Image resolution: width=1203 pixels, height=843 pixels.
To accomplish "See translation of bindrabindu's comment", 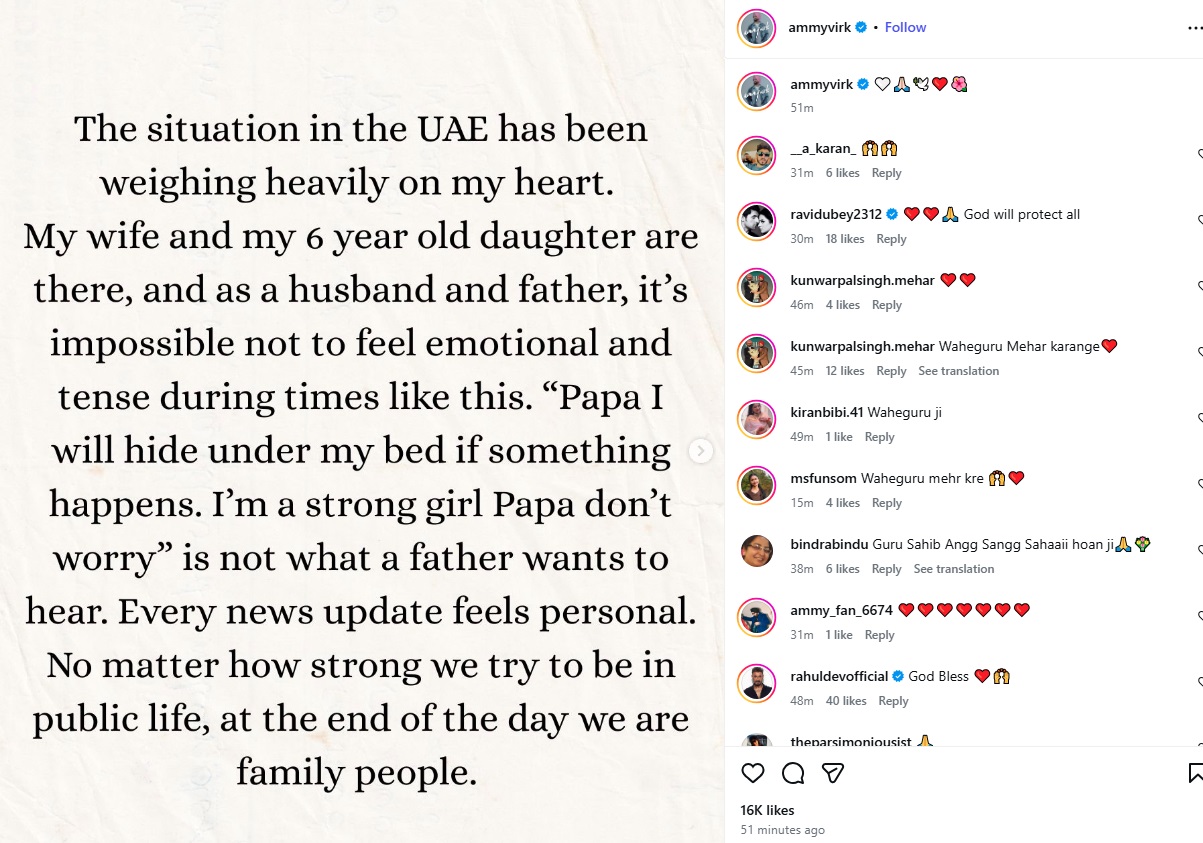I will (x=954, y=569).
